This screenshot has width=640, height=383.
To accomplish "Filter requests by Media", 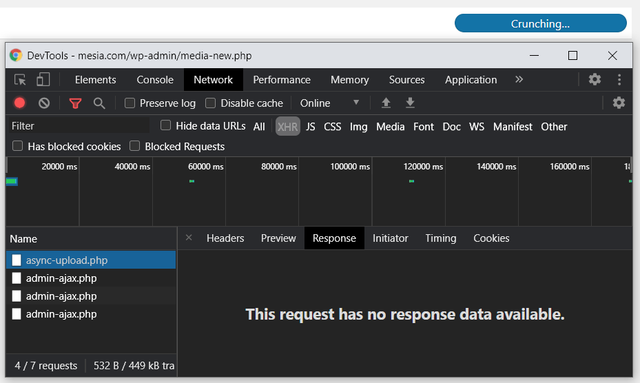I will (x=391, y=127).
